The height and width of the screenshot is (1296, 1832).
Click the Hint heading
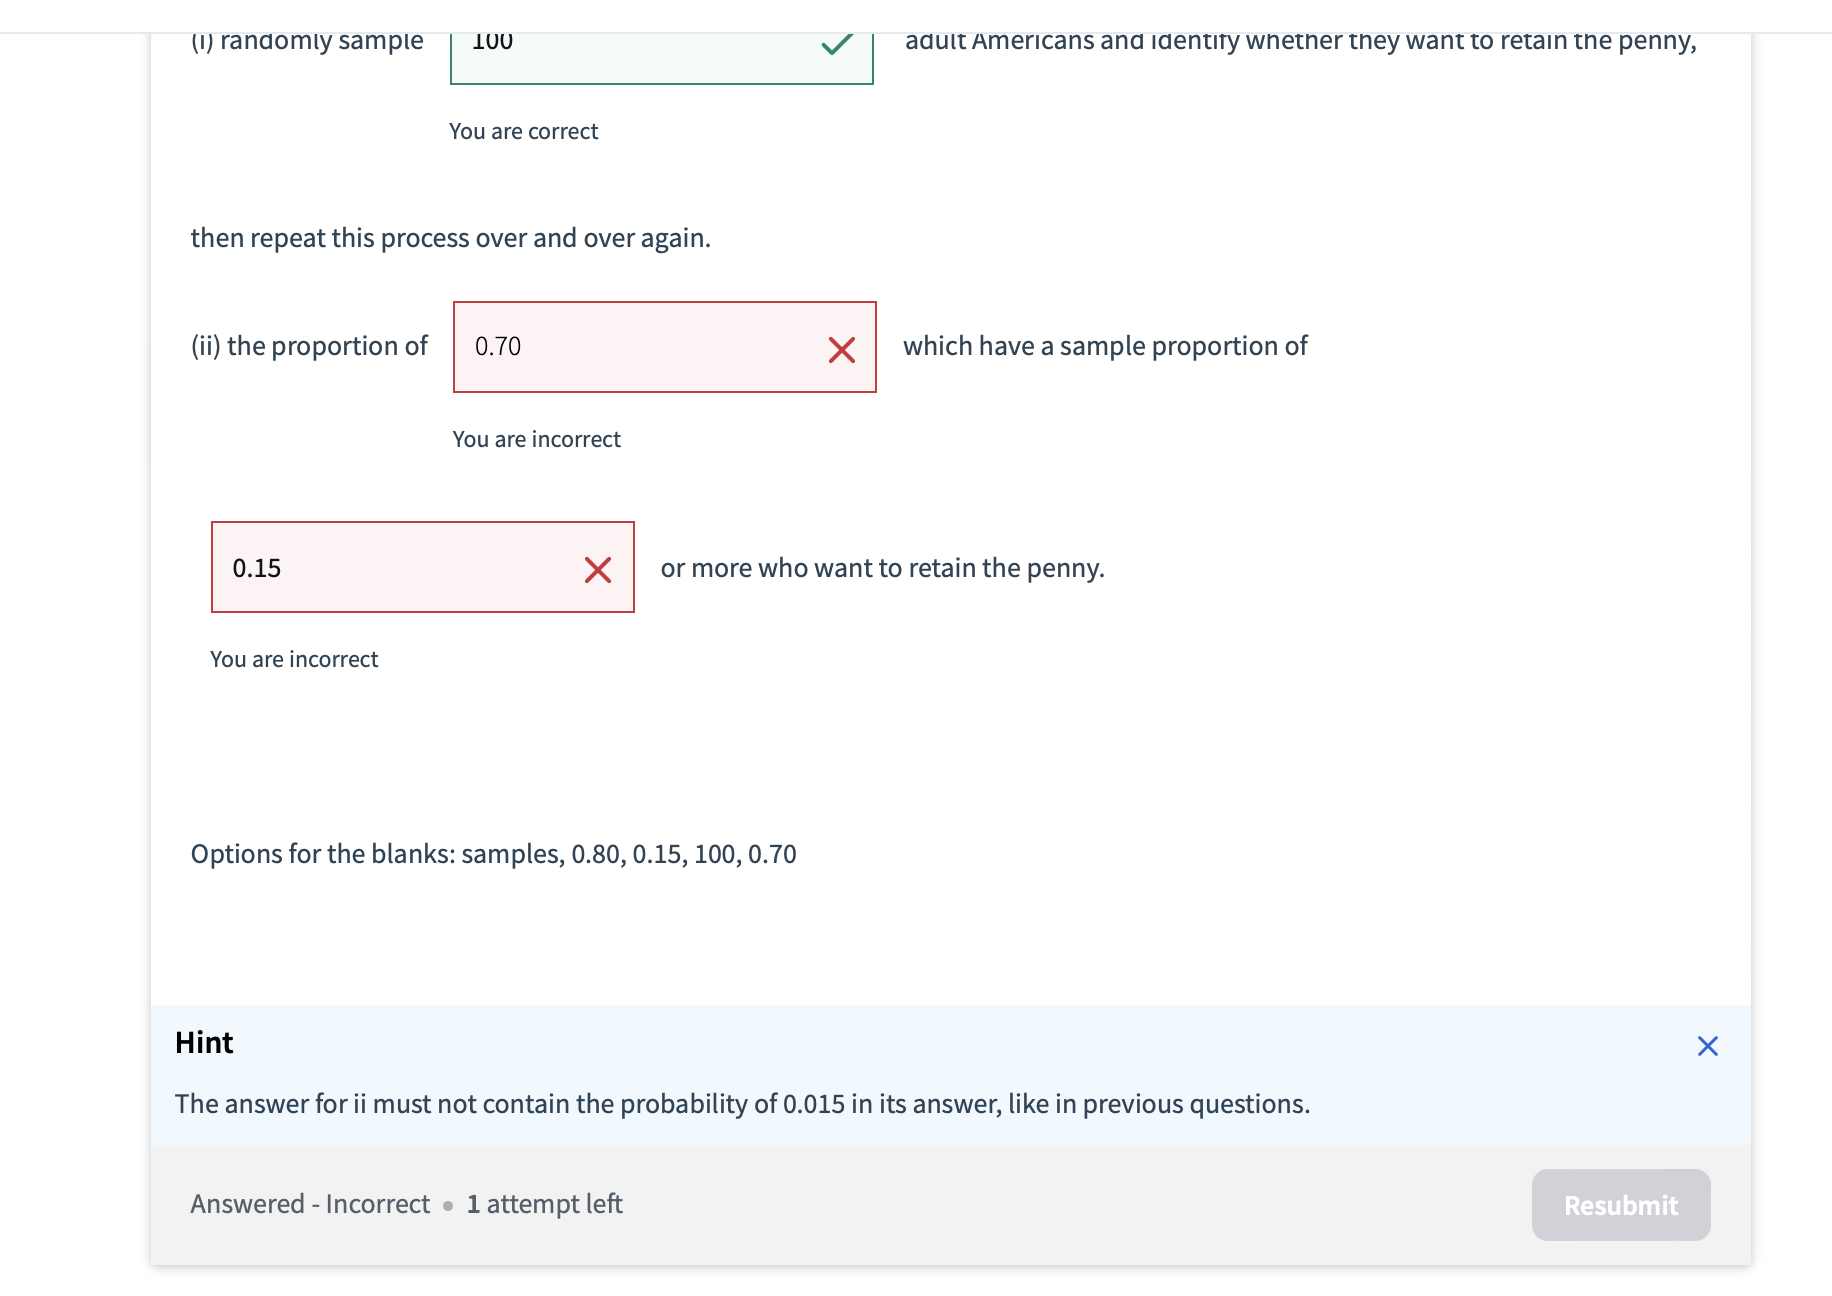click(204, 1043)
